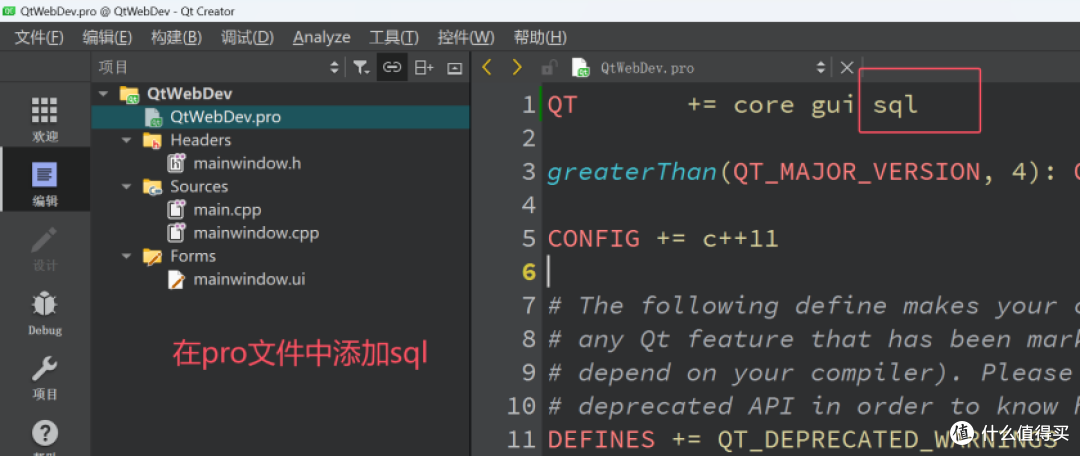The image size is (1080, 456).
Task: Switch to Debug mode
Action: (45, 311)
